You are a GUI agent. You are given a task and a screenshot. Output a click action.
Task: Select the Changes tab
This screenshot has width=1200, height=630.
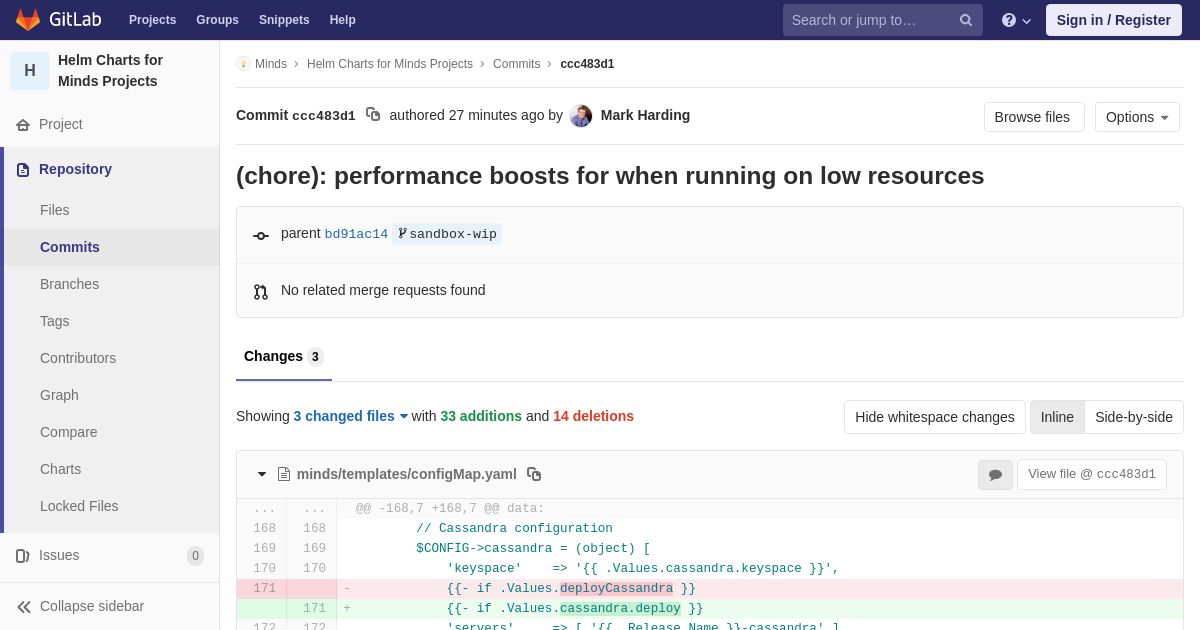284,357
